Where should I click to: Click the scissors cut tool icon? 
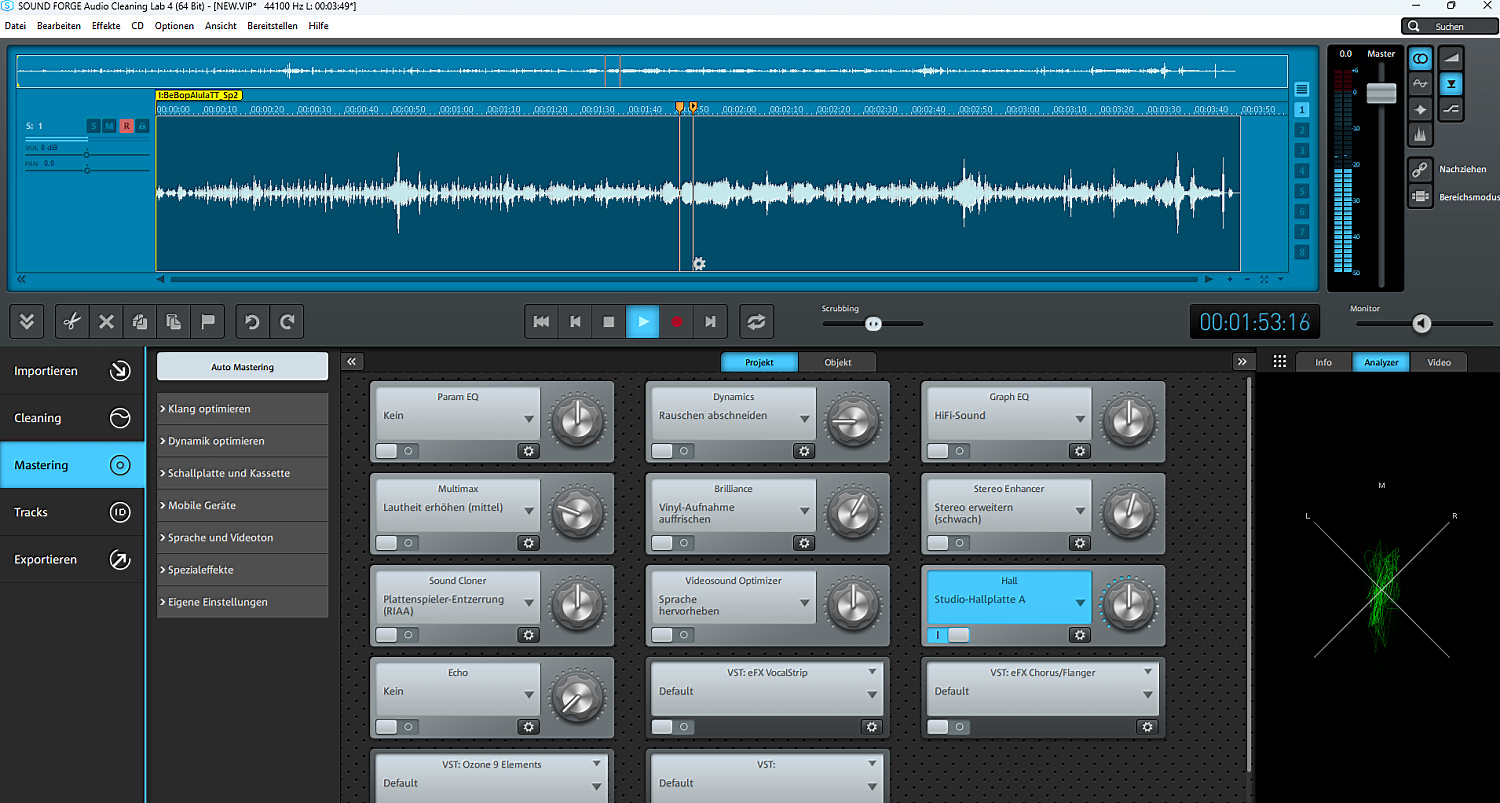coord(71,322)
